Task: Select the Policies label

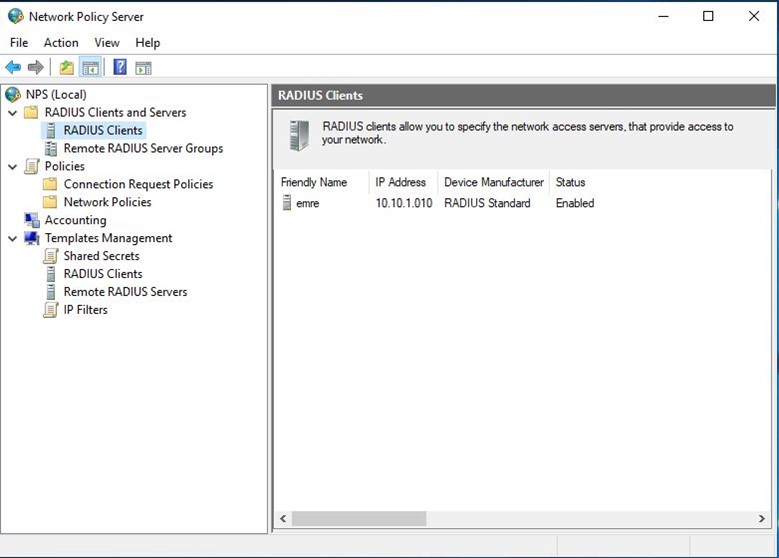Action: [65, 166]
